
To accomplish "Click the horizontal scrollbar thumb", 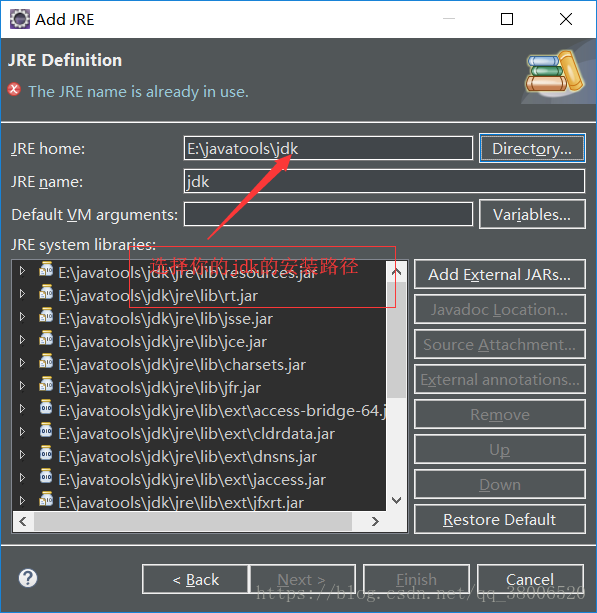I will pyautogui.click(x=193, y=521).
